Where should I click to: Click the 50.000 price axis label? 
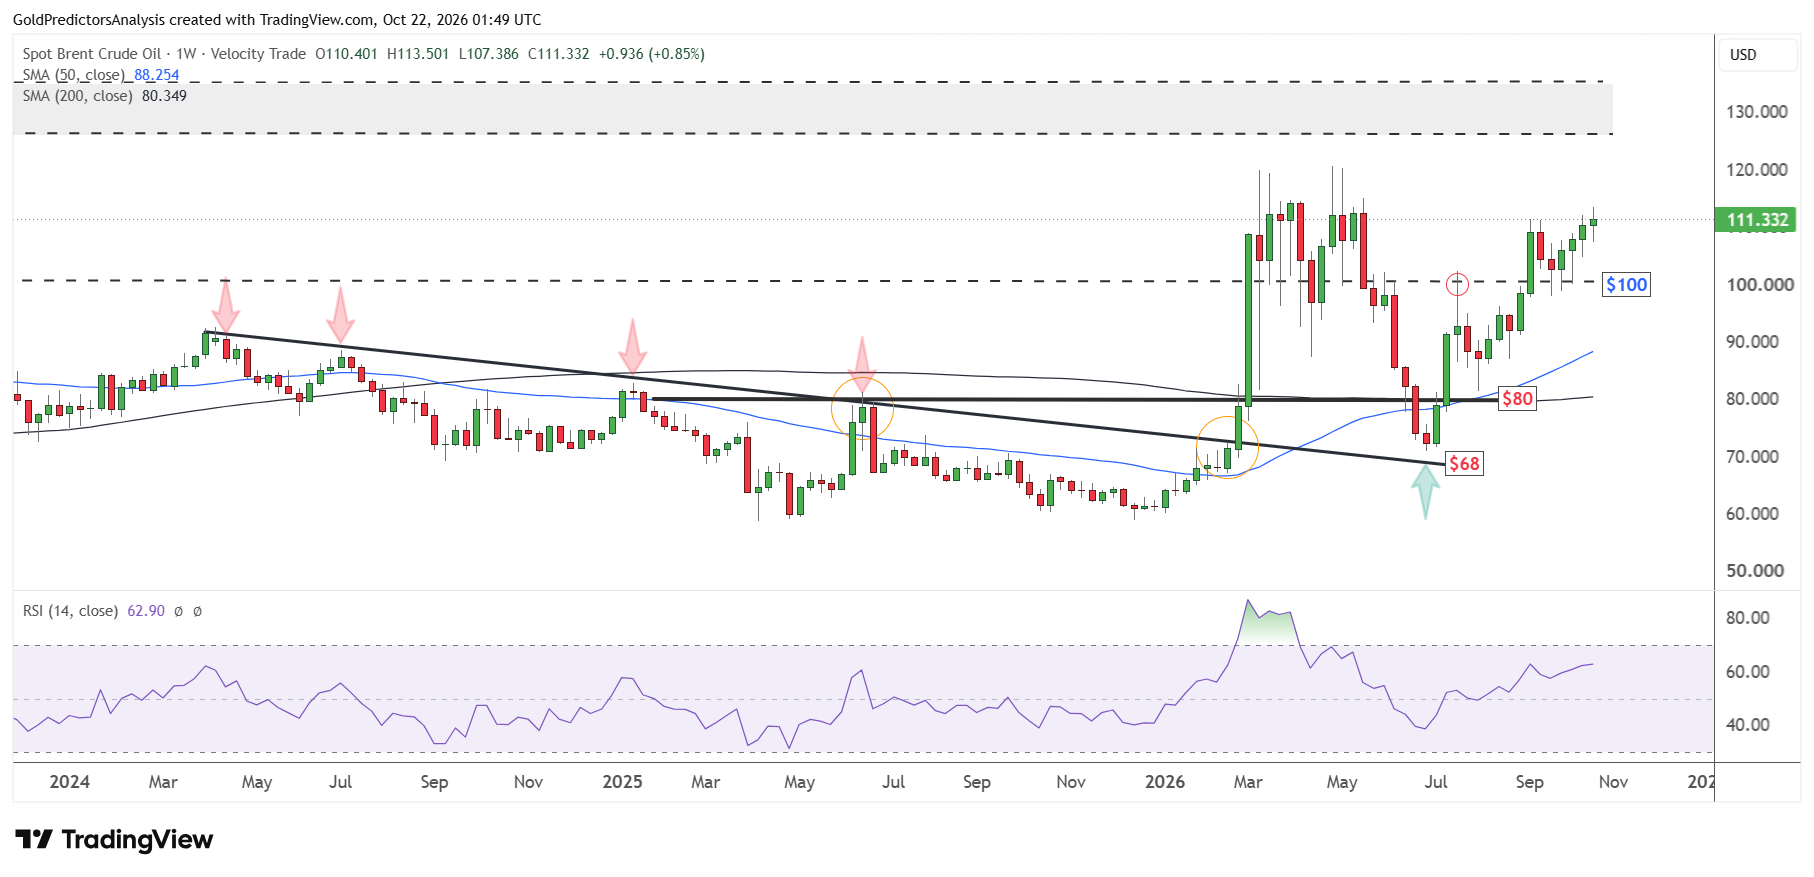click(1755, 571)
